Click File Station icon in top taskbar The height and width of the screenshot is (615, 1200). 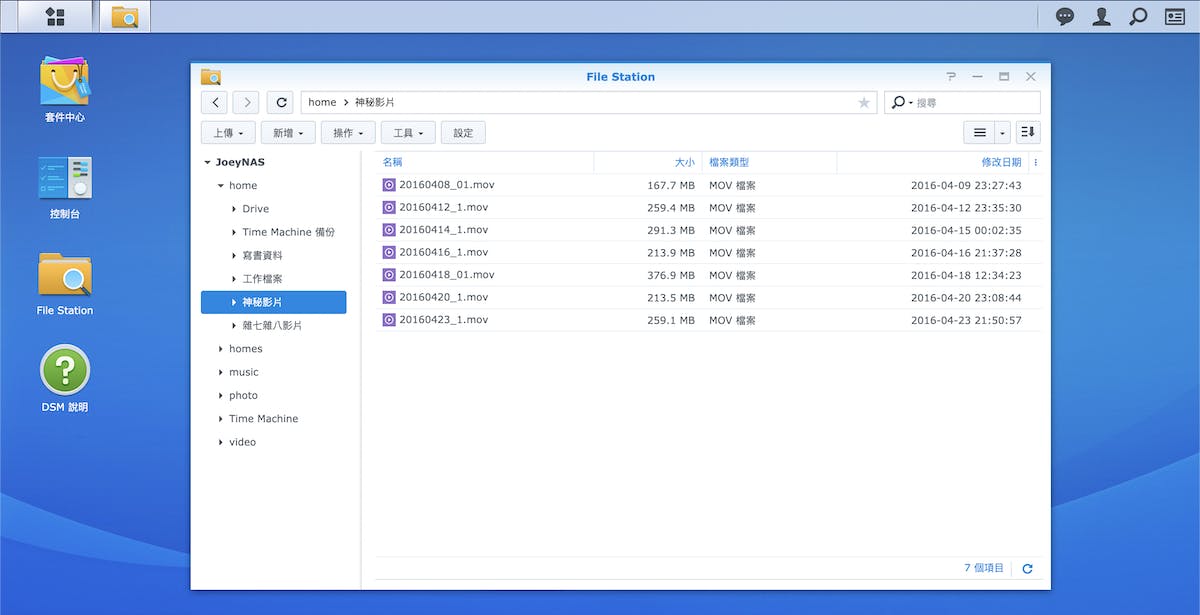coord(124,16)
